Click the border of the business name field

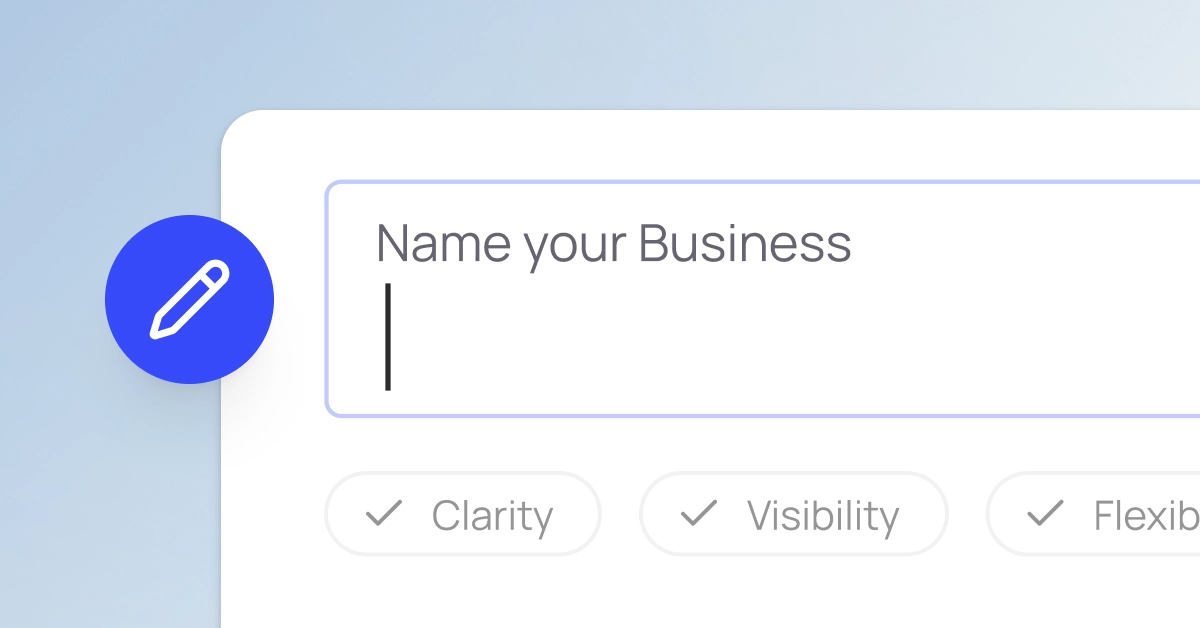[700, 183]
